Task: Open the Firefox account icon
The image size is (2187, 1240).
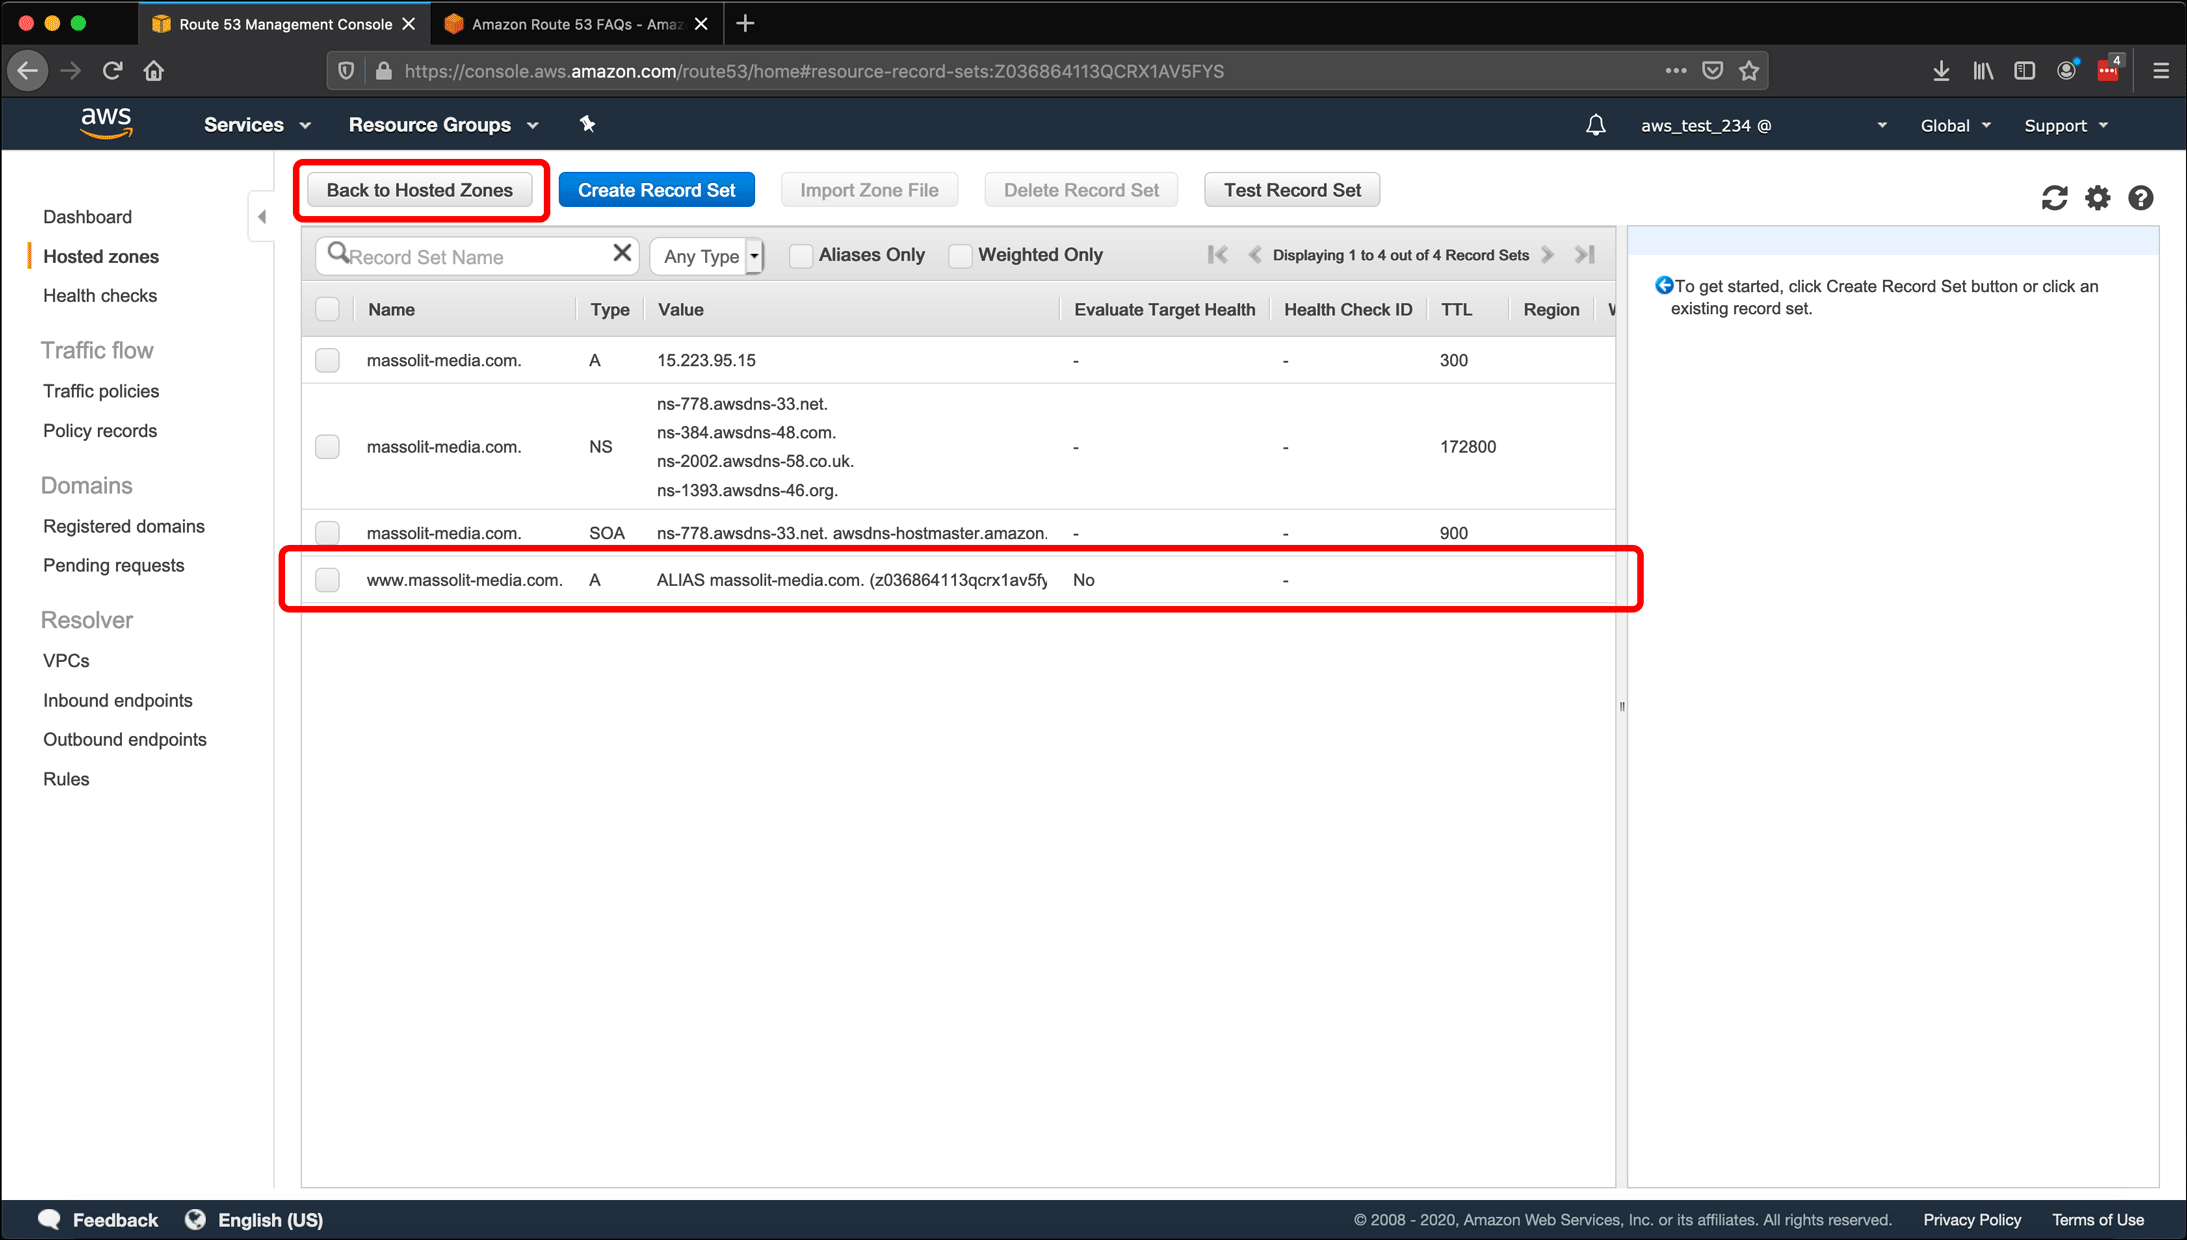Action: coord(2067,71)
